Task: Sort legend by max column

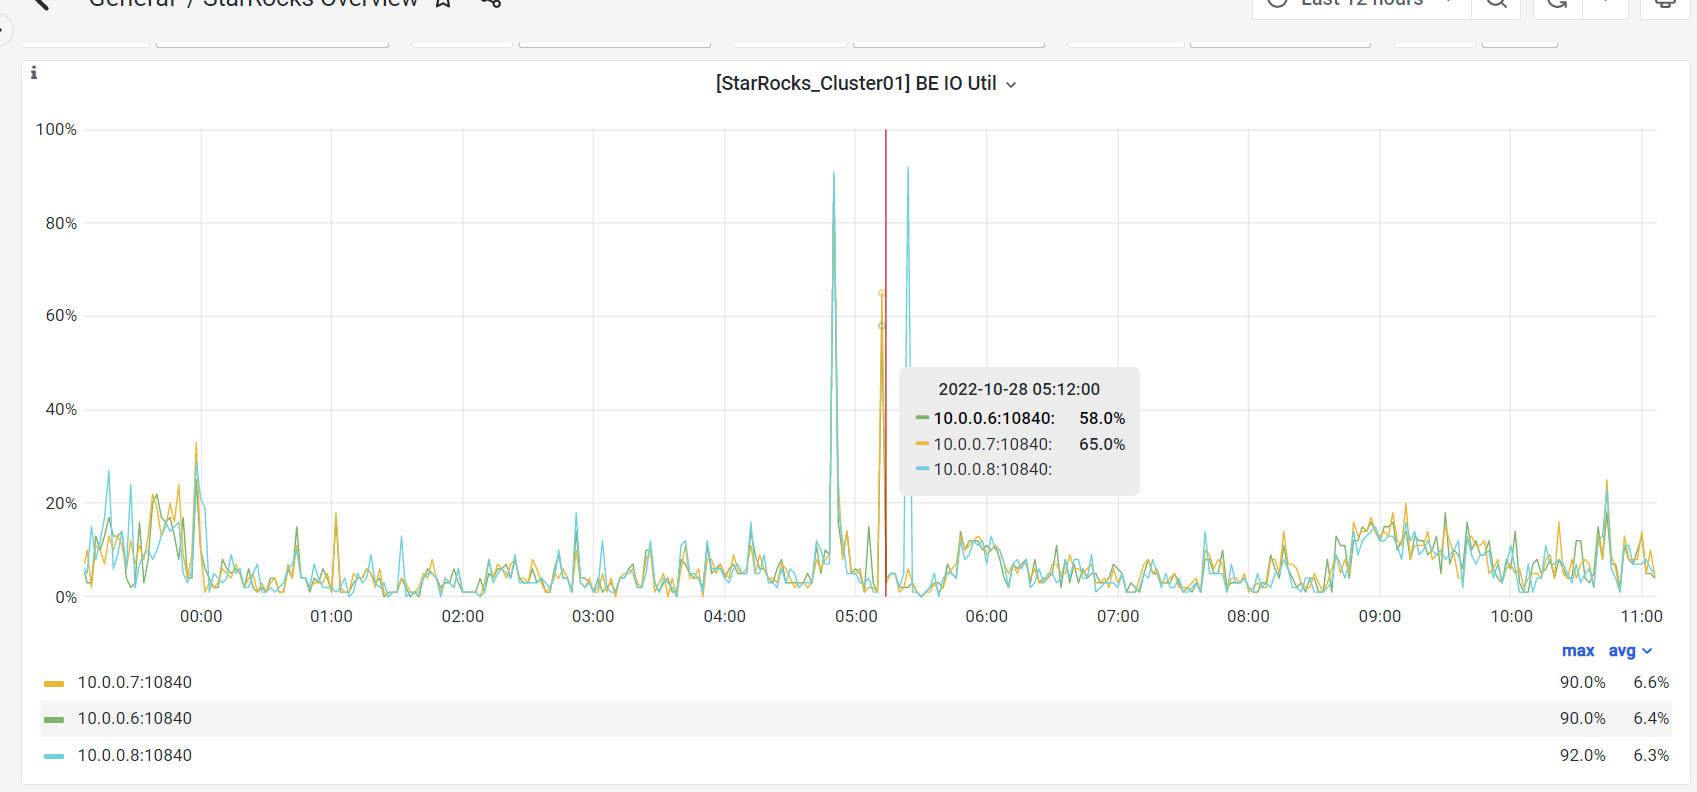Action: pos(1577,651)
